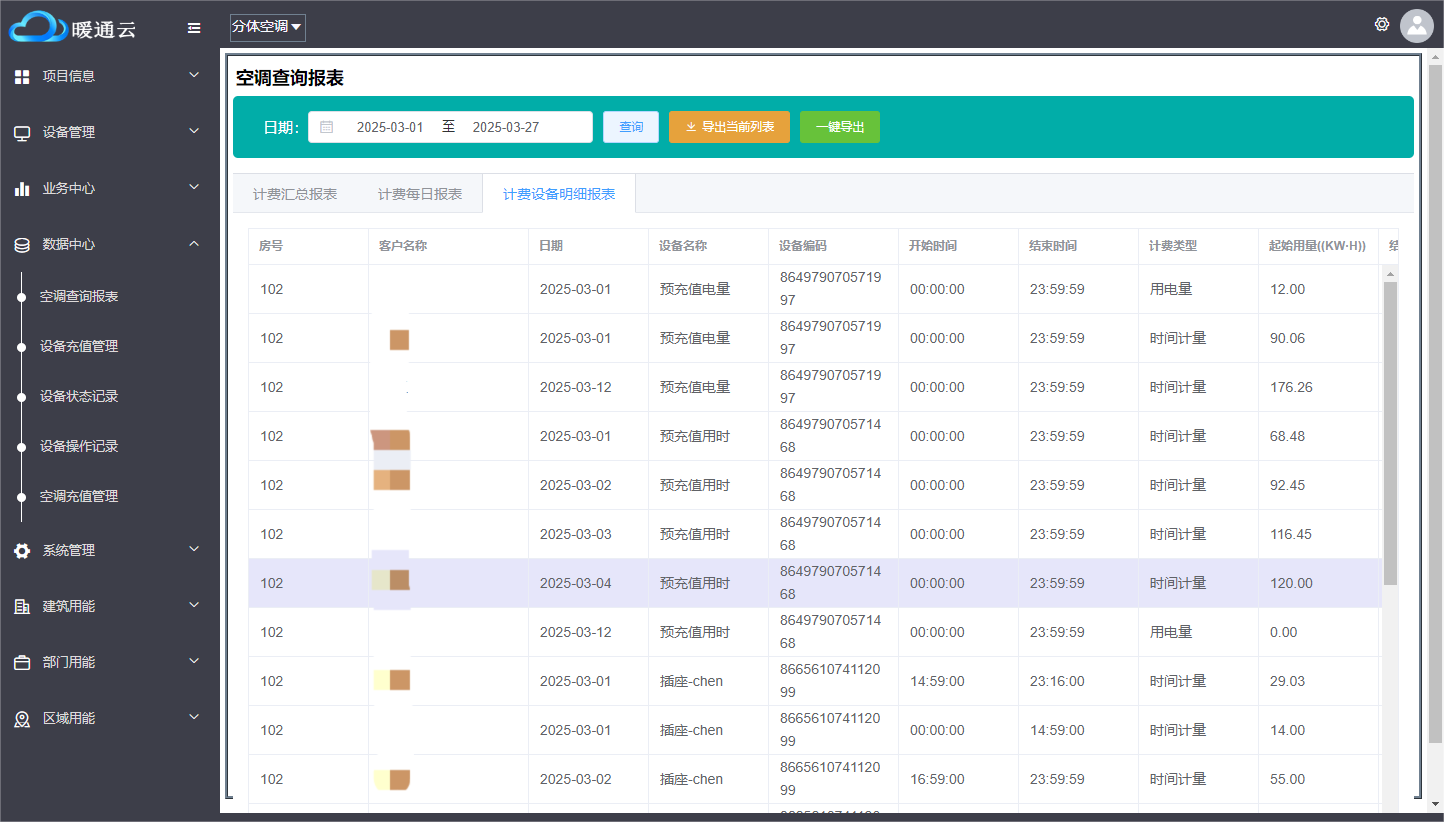
Task: Click the 客户名称 column header
Action: coord(448,246)
